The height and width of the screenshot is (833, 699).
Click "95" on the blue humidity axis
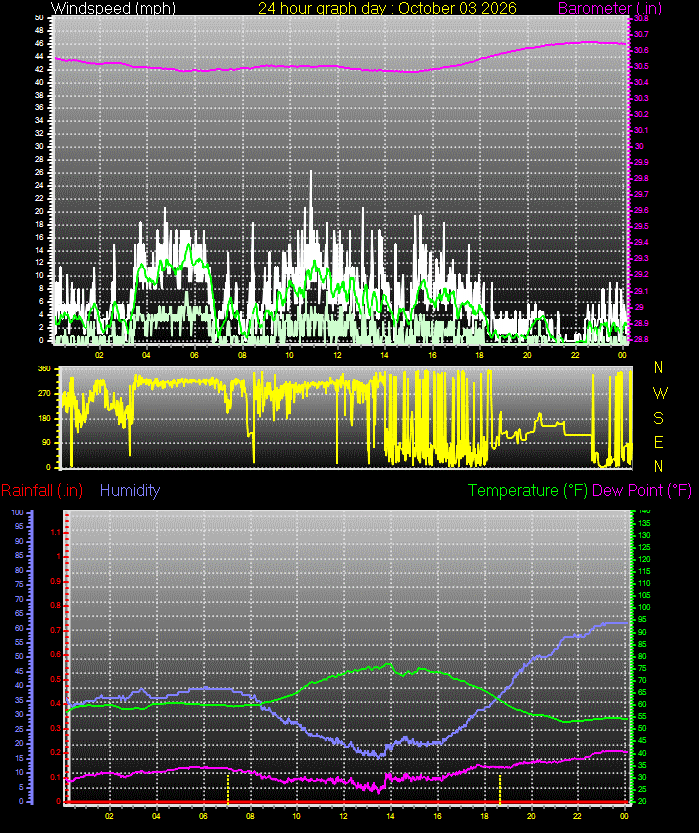19,526
